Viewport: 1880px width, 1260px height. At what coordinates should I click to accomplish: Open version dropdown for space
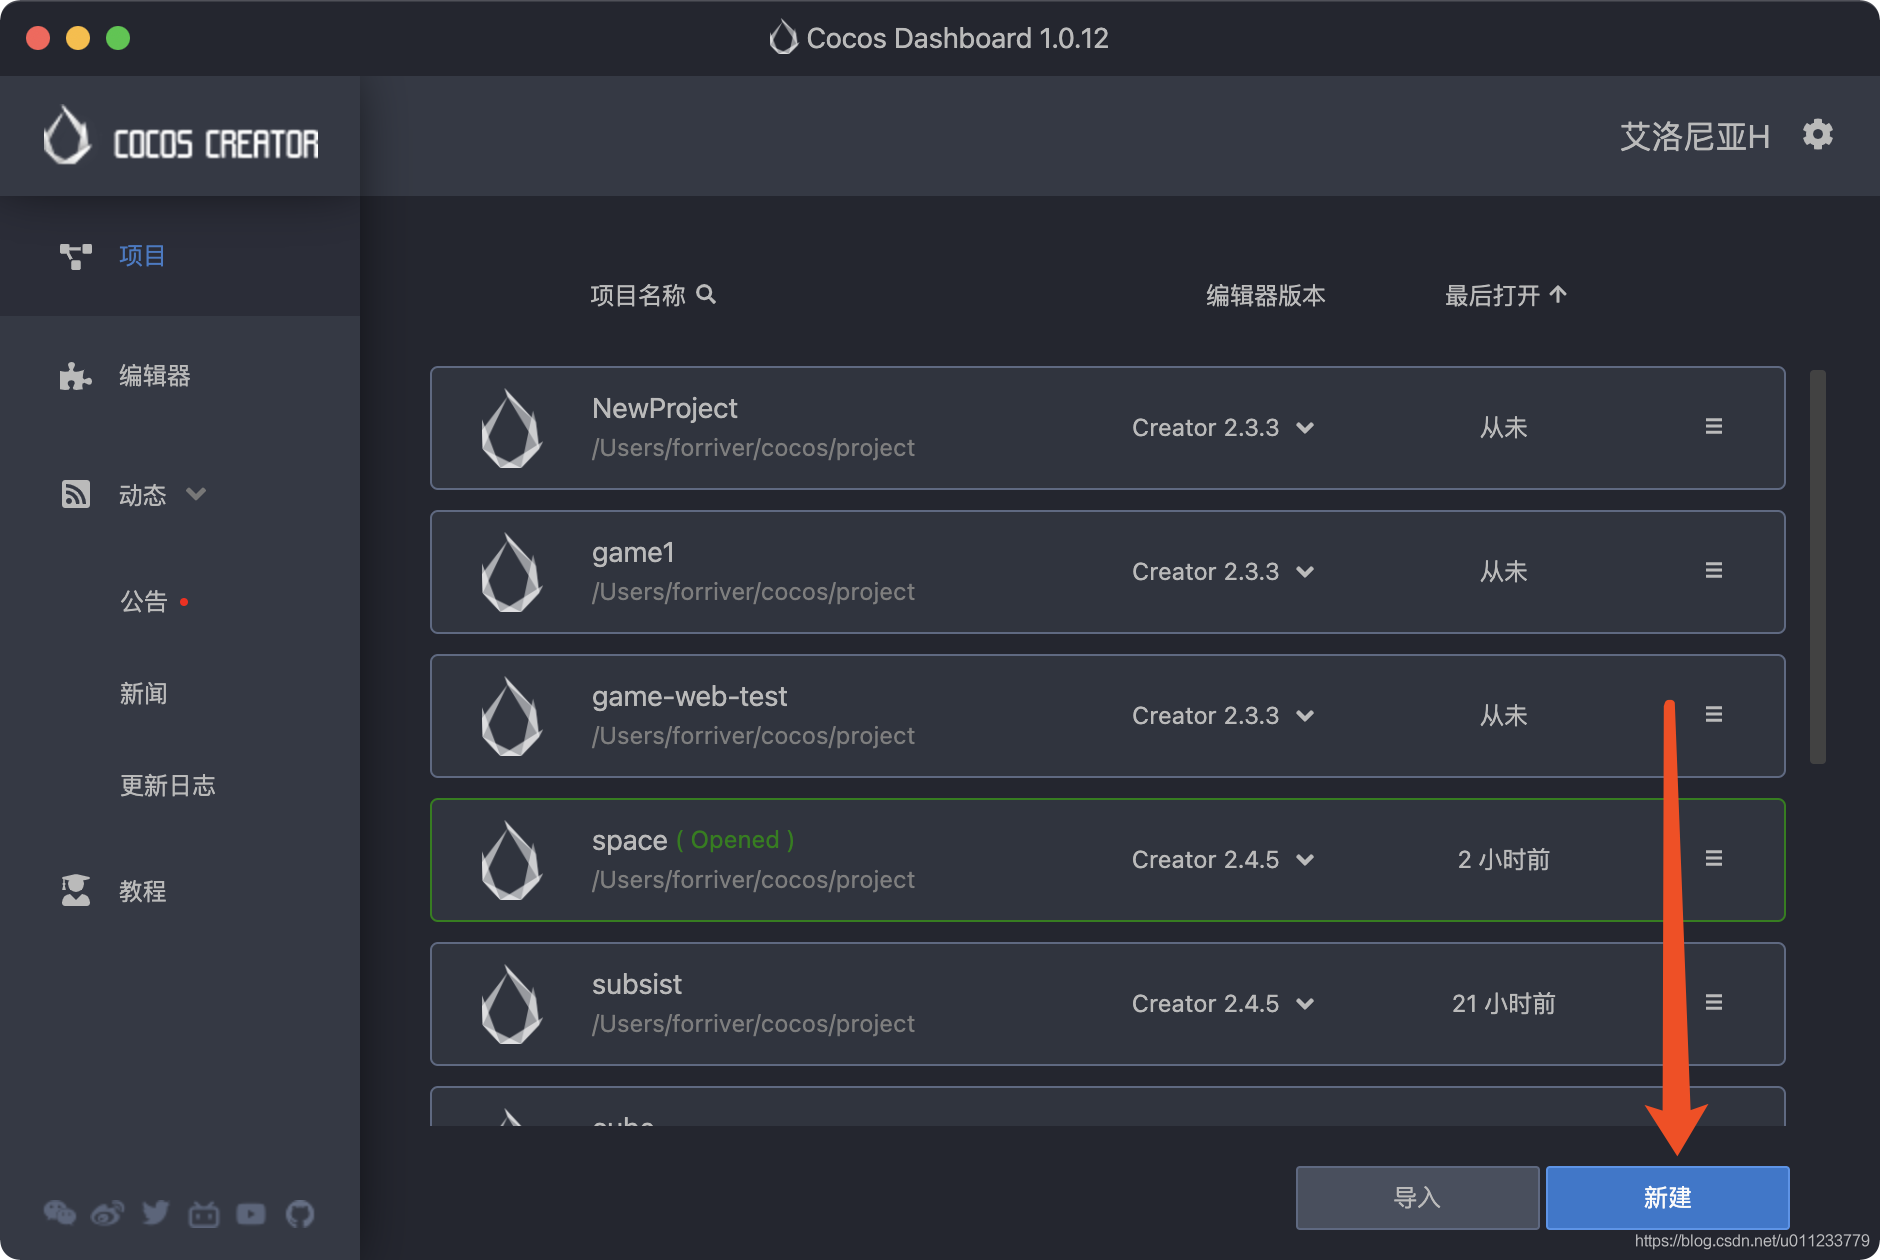pyautogui.click(x=1305, y=860)
